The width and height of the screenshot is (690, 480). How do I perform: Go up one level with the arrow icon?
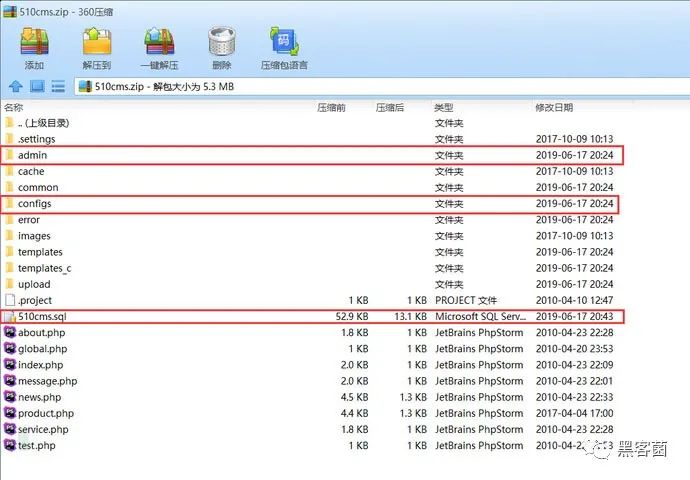pos(15,87)
